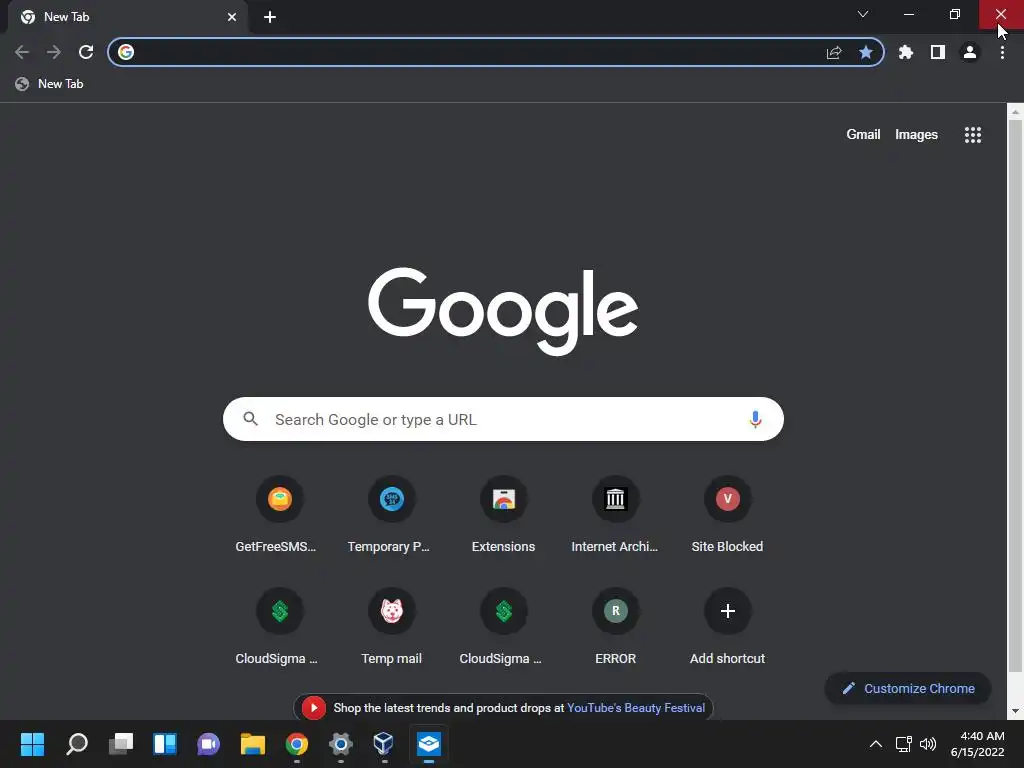Click the share page icon in address bar
This screenshot has width=1024, height=768.
pyautogui.click(x=834, y=52)
